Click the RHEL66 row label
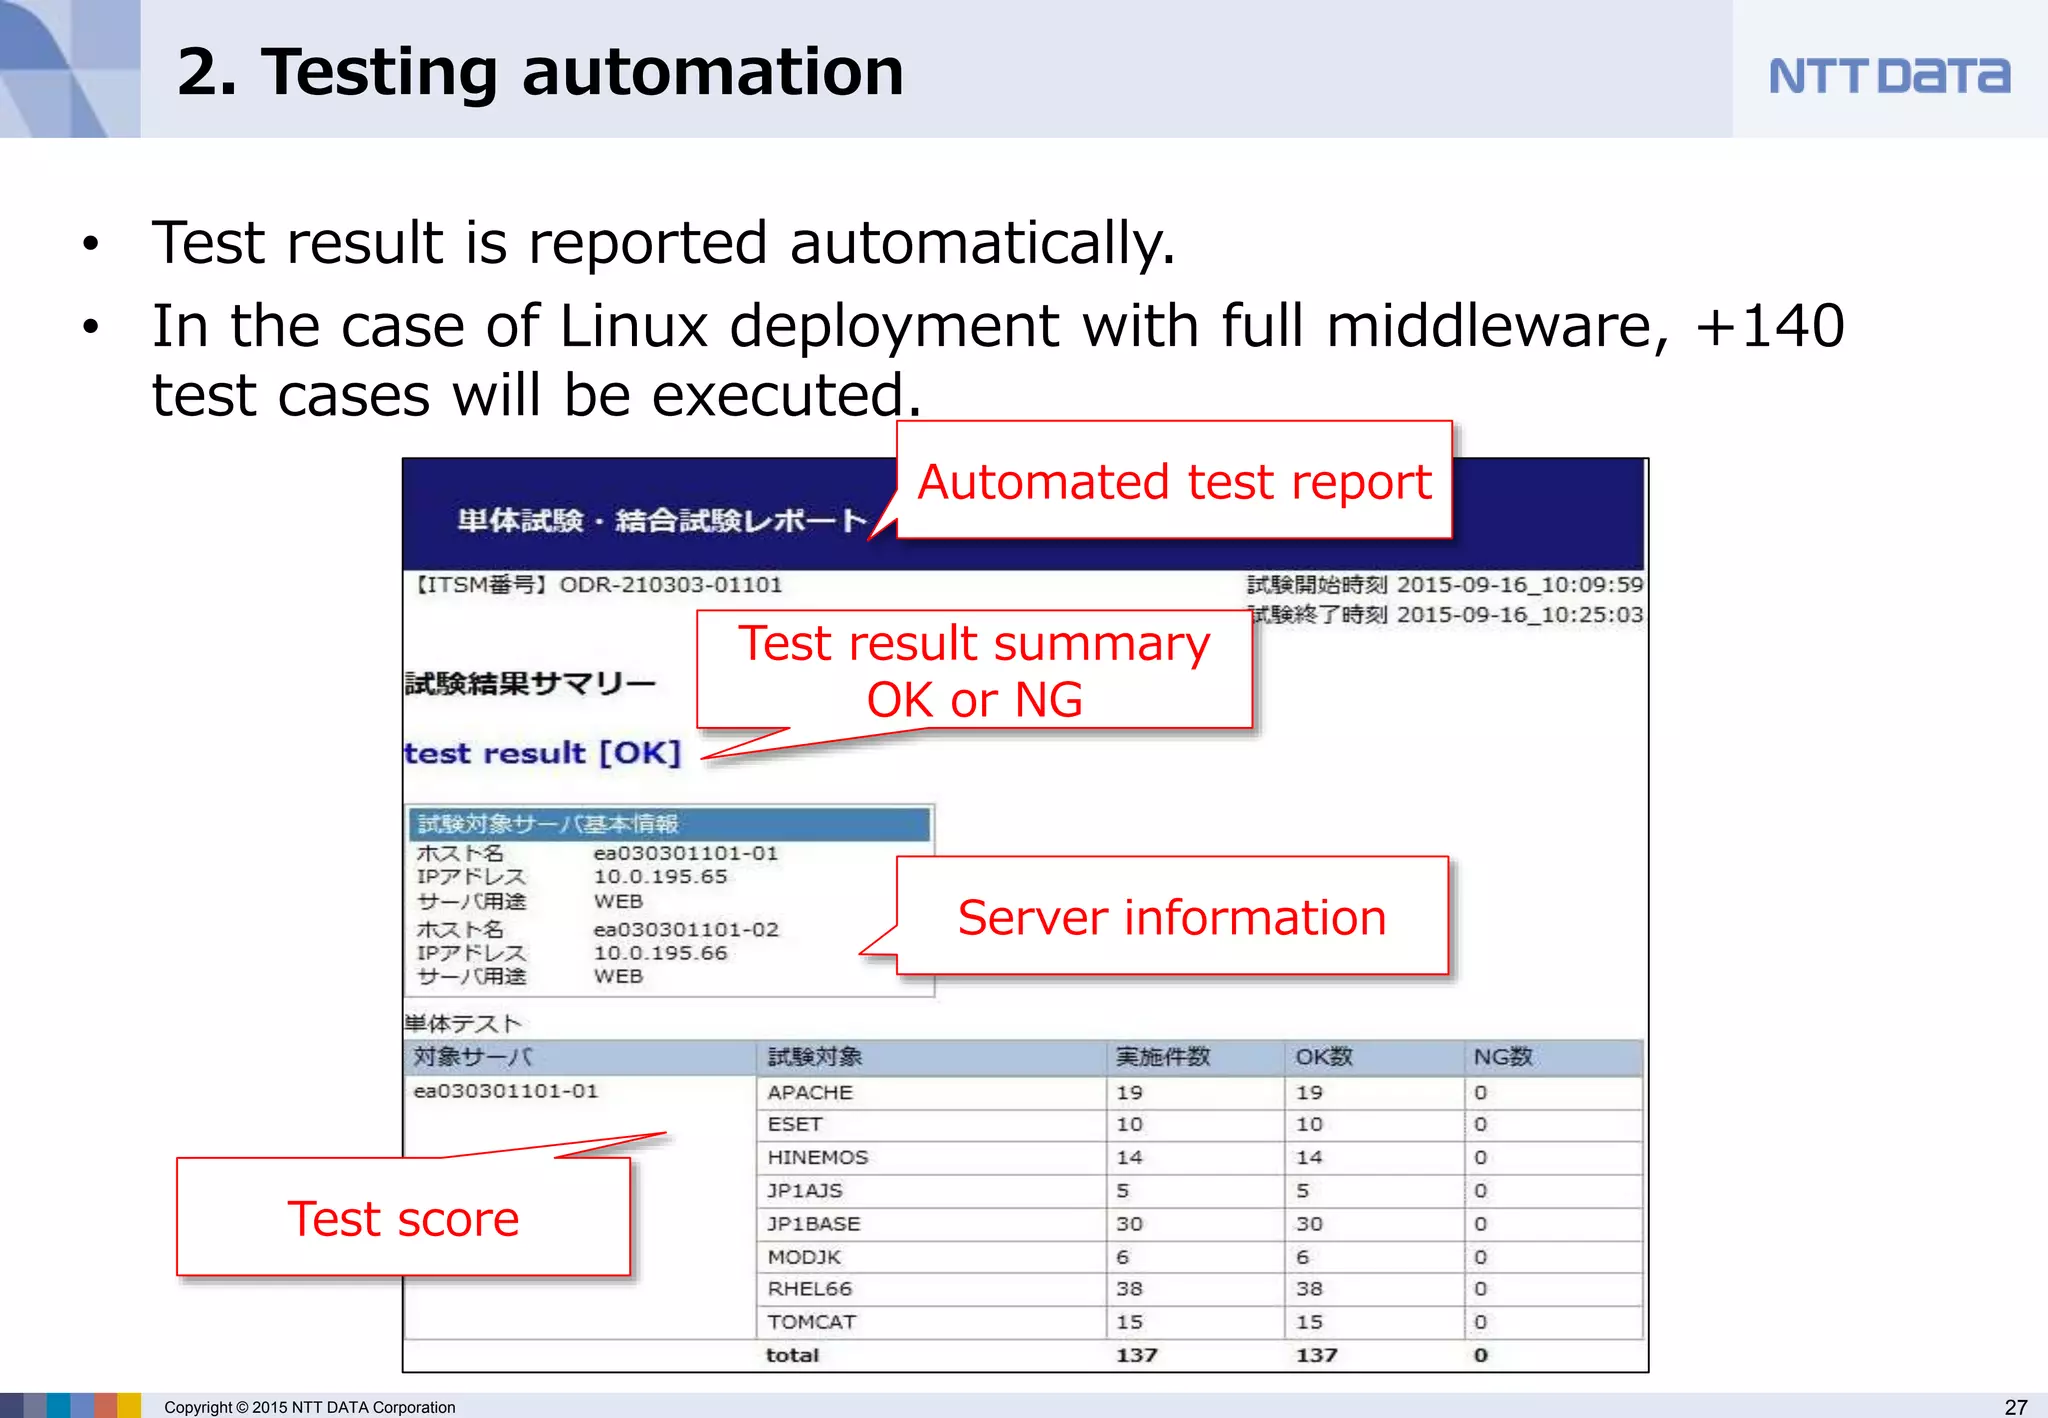 809,1289
